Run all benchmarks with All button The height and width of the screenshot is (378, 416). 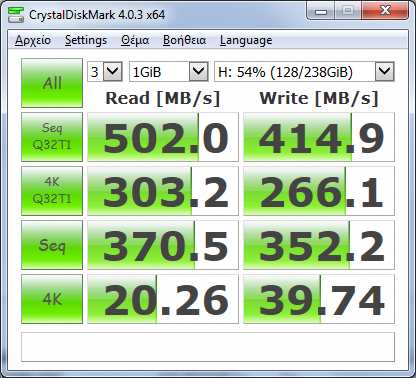click(52, 83)
